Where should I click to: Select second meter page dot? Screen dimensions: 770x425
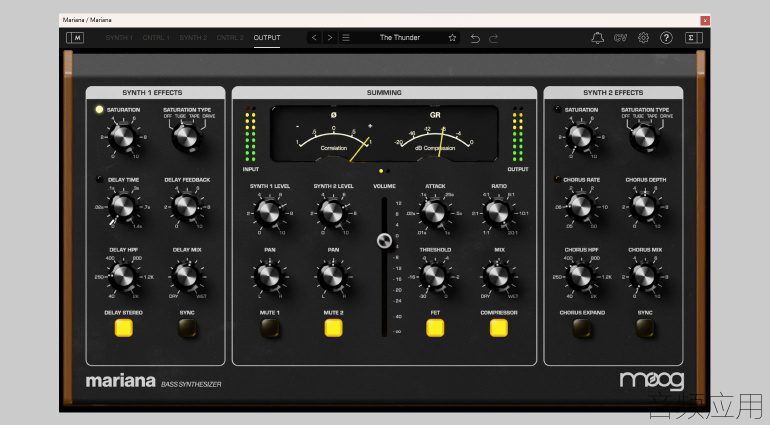(x=388, y=171)
